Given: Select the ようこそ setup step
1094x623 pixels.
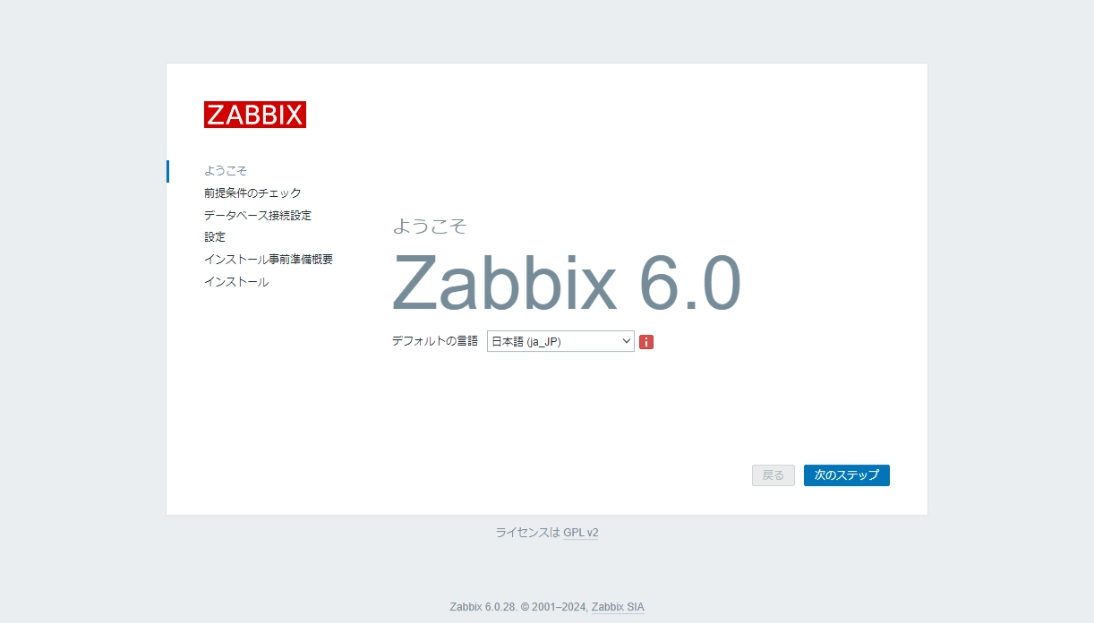Looking at the screenshot, I should click(225, 170).
